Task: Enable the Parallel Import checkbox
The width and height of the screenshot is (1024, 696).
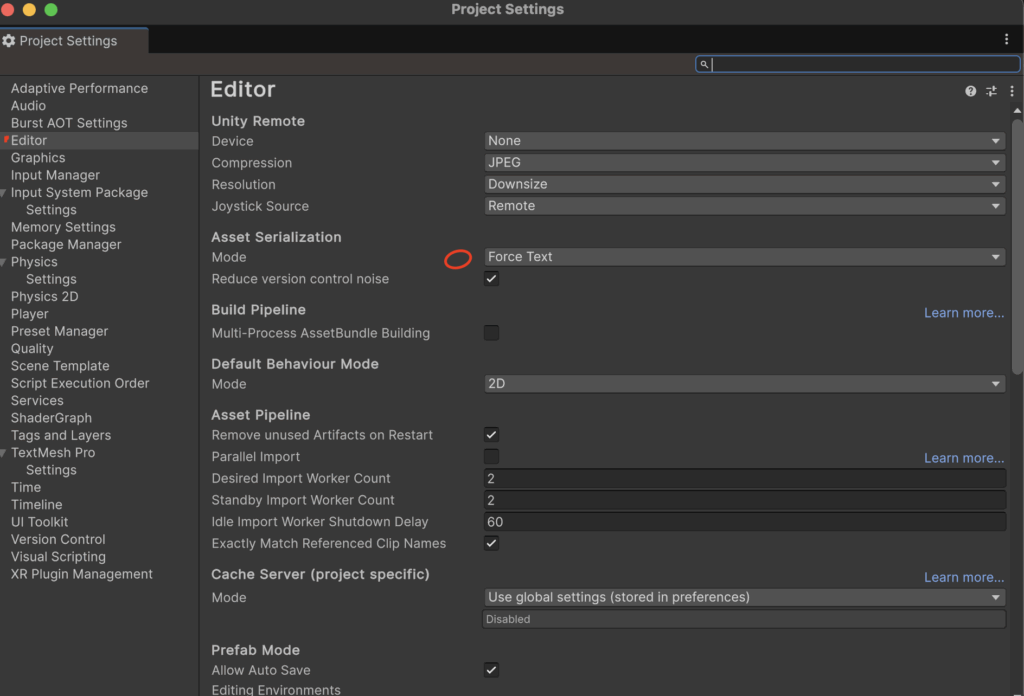Action: 491,456
